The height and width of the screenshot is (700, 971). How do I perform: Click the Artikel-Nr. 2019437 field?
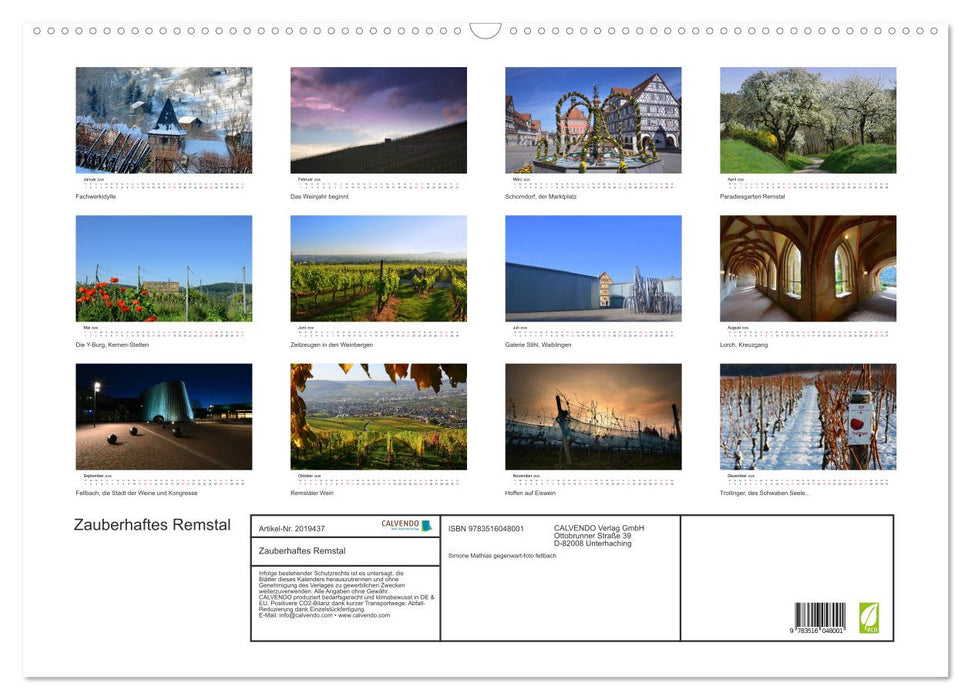point(293,527)
